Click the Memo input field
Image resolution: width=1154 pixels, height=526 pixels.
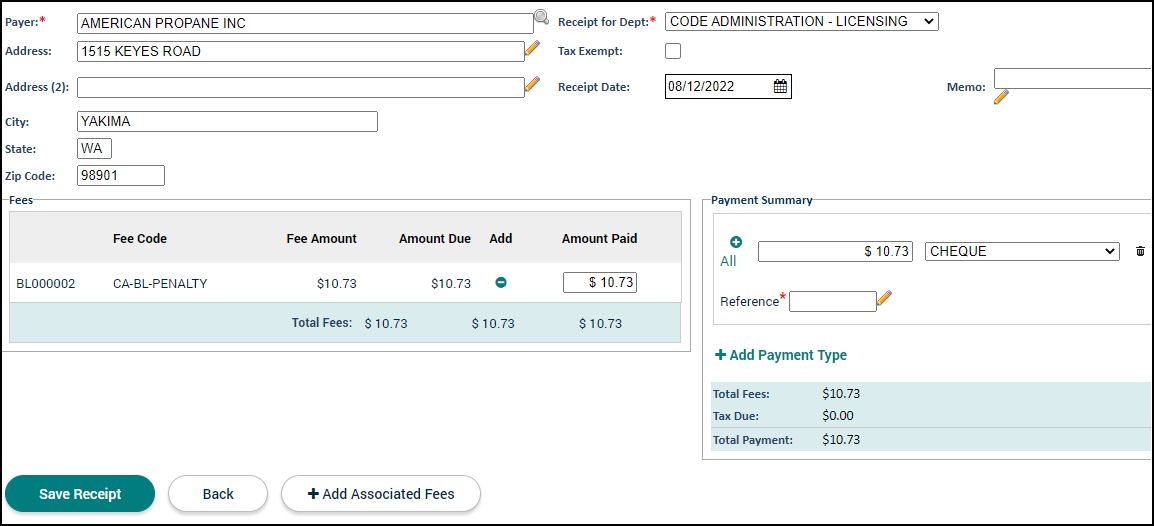pos(1074,78)
